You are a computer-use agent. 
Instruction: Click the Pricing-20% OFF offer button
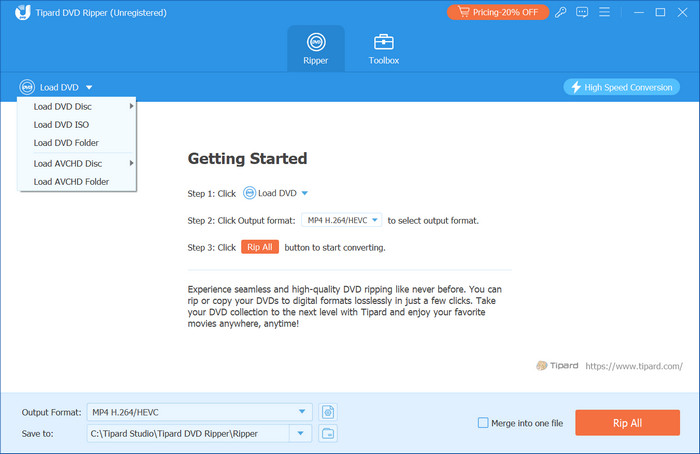[498, 12]
